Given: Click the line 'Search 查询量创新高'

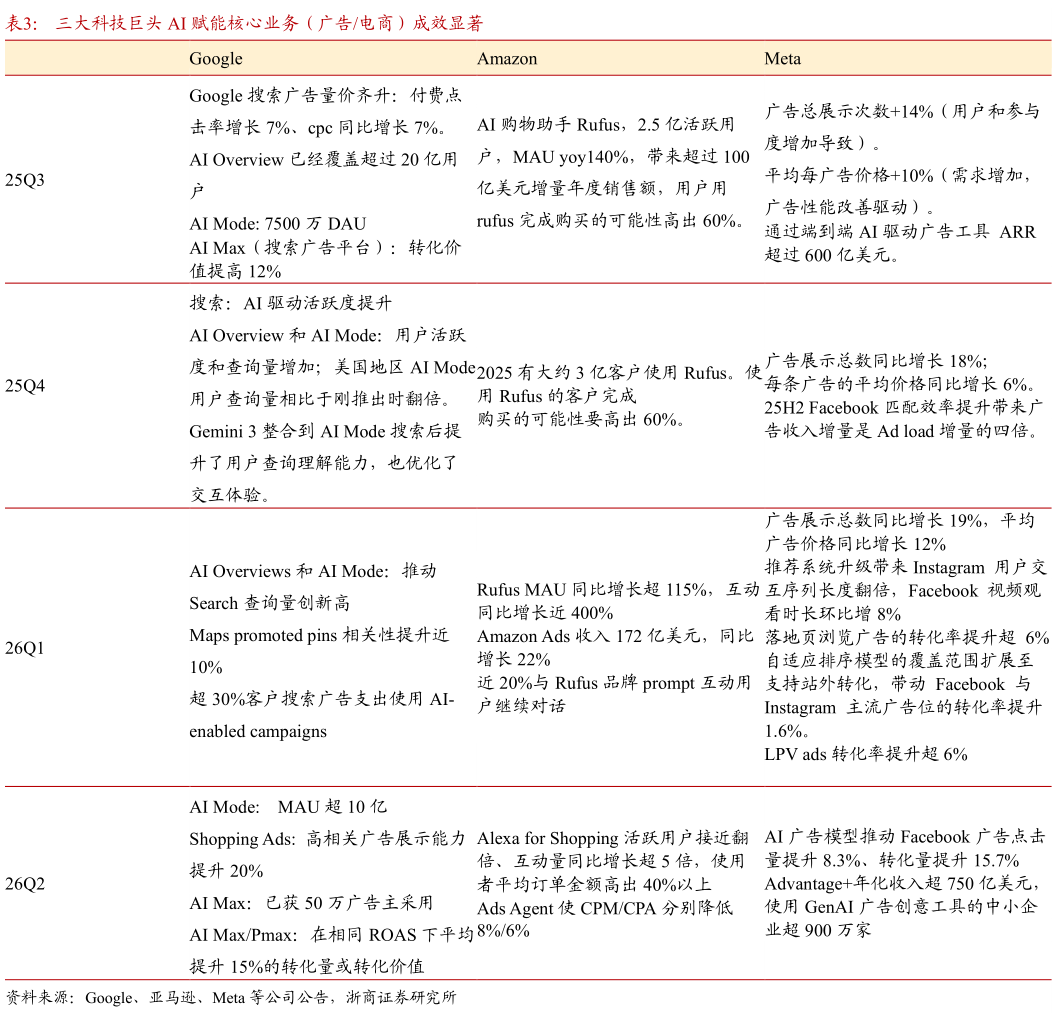Looking at the screenshot, I should (269, 603).
